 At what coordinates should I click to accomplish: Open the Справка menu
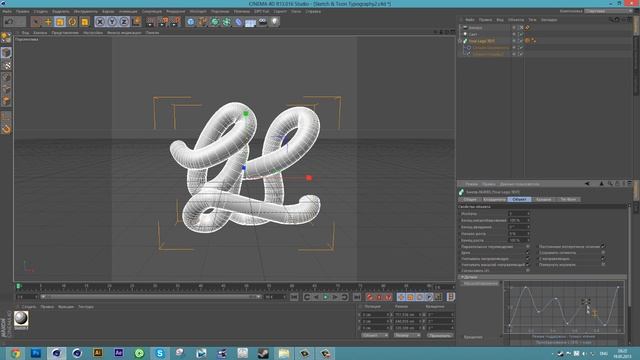313,11
